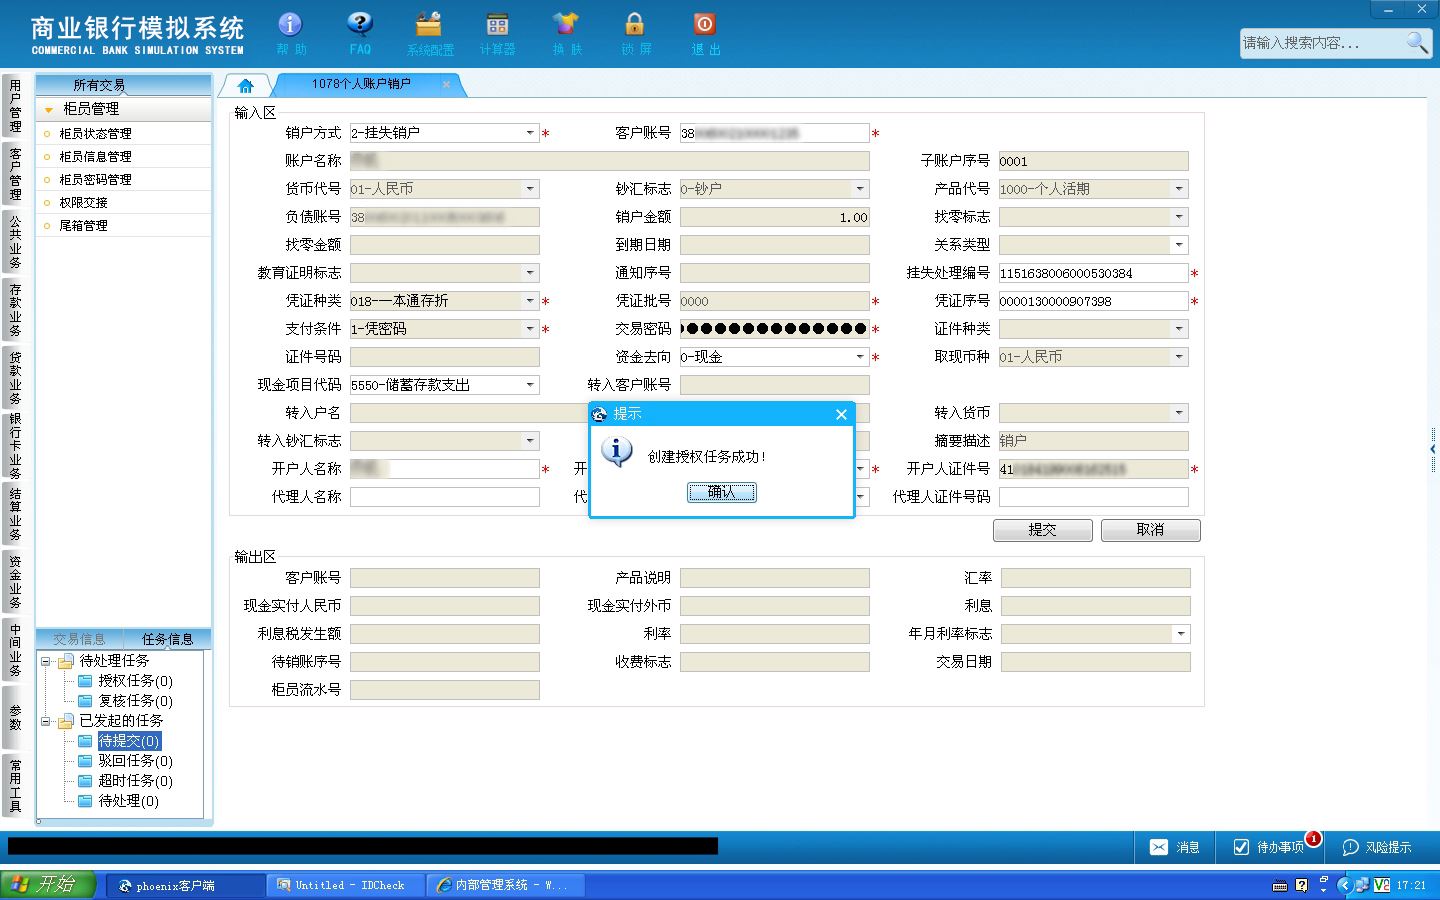Image resolution: width=1440 pixels, height=900 pixels.
Task: Select 授权任务(0) in task tree
Action: click(135, 681)
